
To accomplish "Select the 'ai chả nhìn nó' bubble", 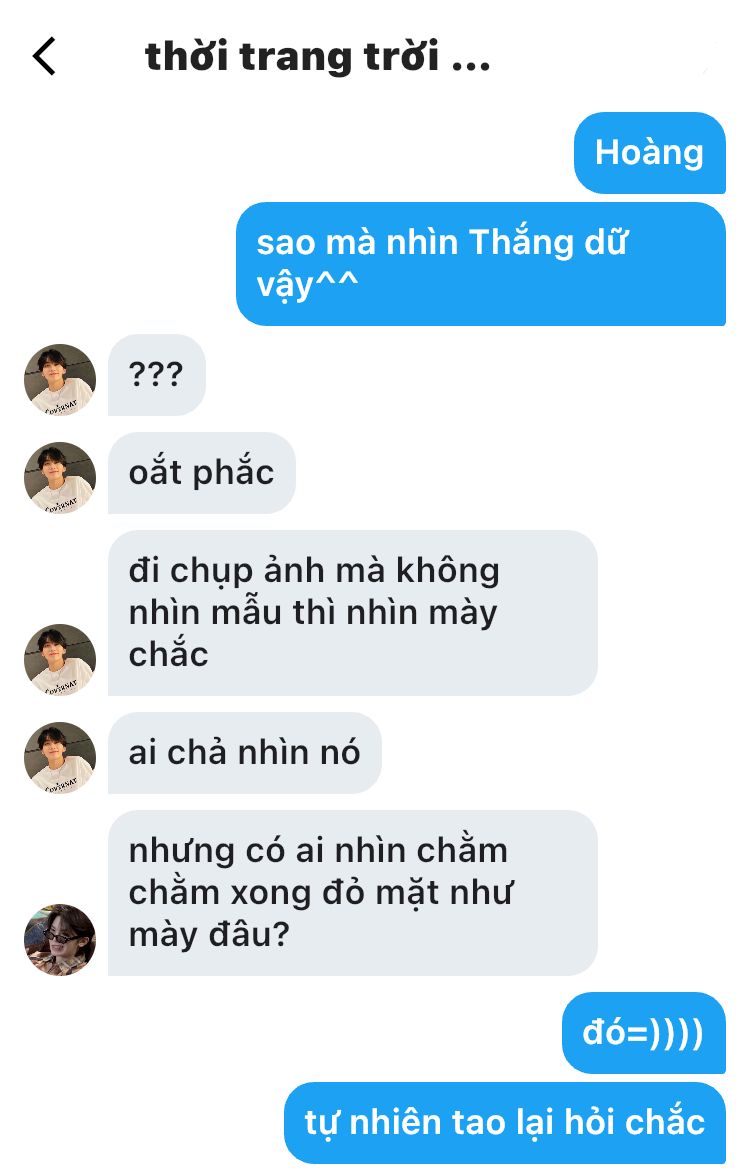I will (x=244, y=753).
